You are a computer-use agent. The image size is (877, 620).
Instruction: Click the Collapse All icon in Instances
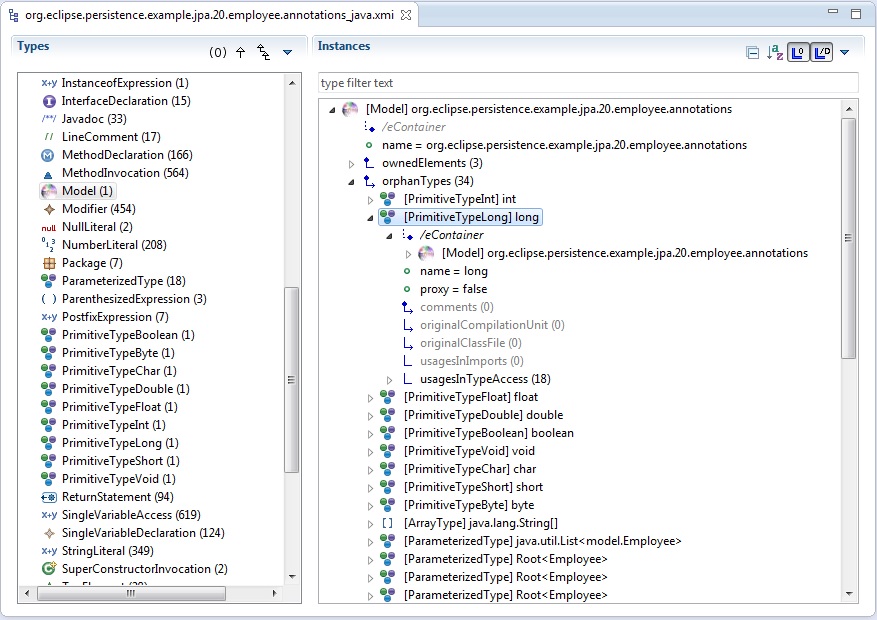coord(753,53)
